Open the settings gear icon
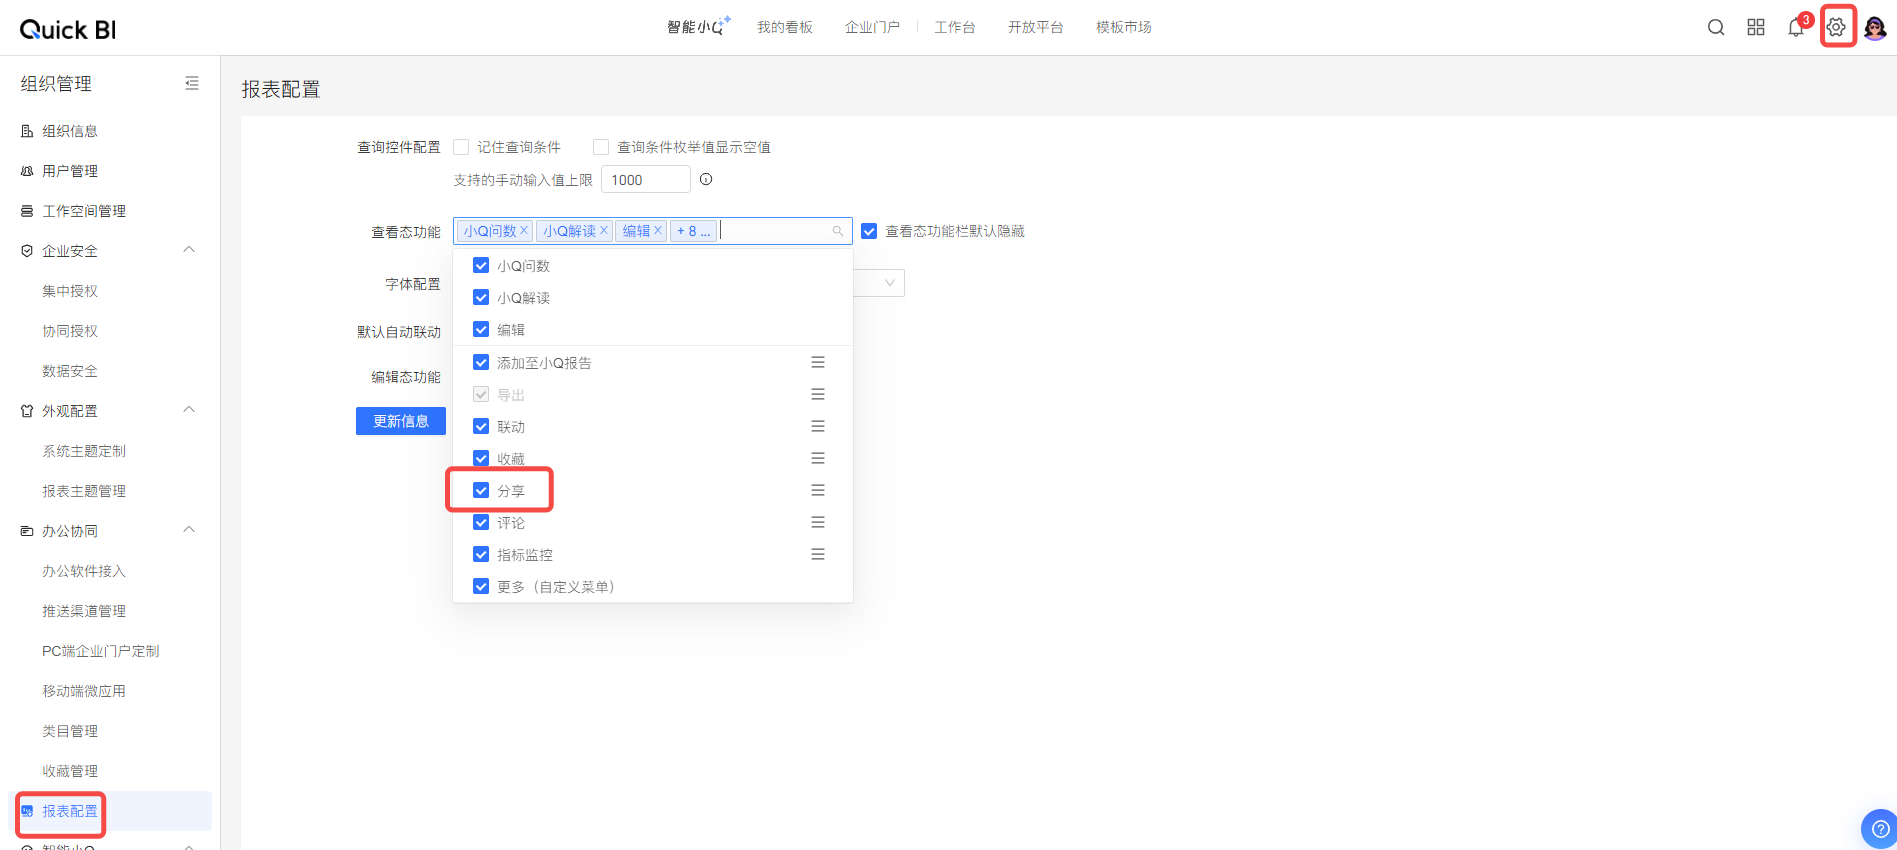The image size is (1897, 850). pyautogui.click(x=1836, y=27)
